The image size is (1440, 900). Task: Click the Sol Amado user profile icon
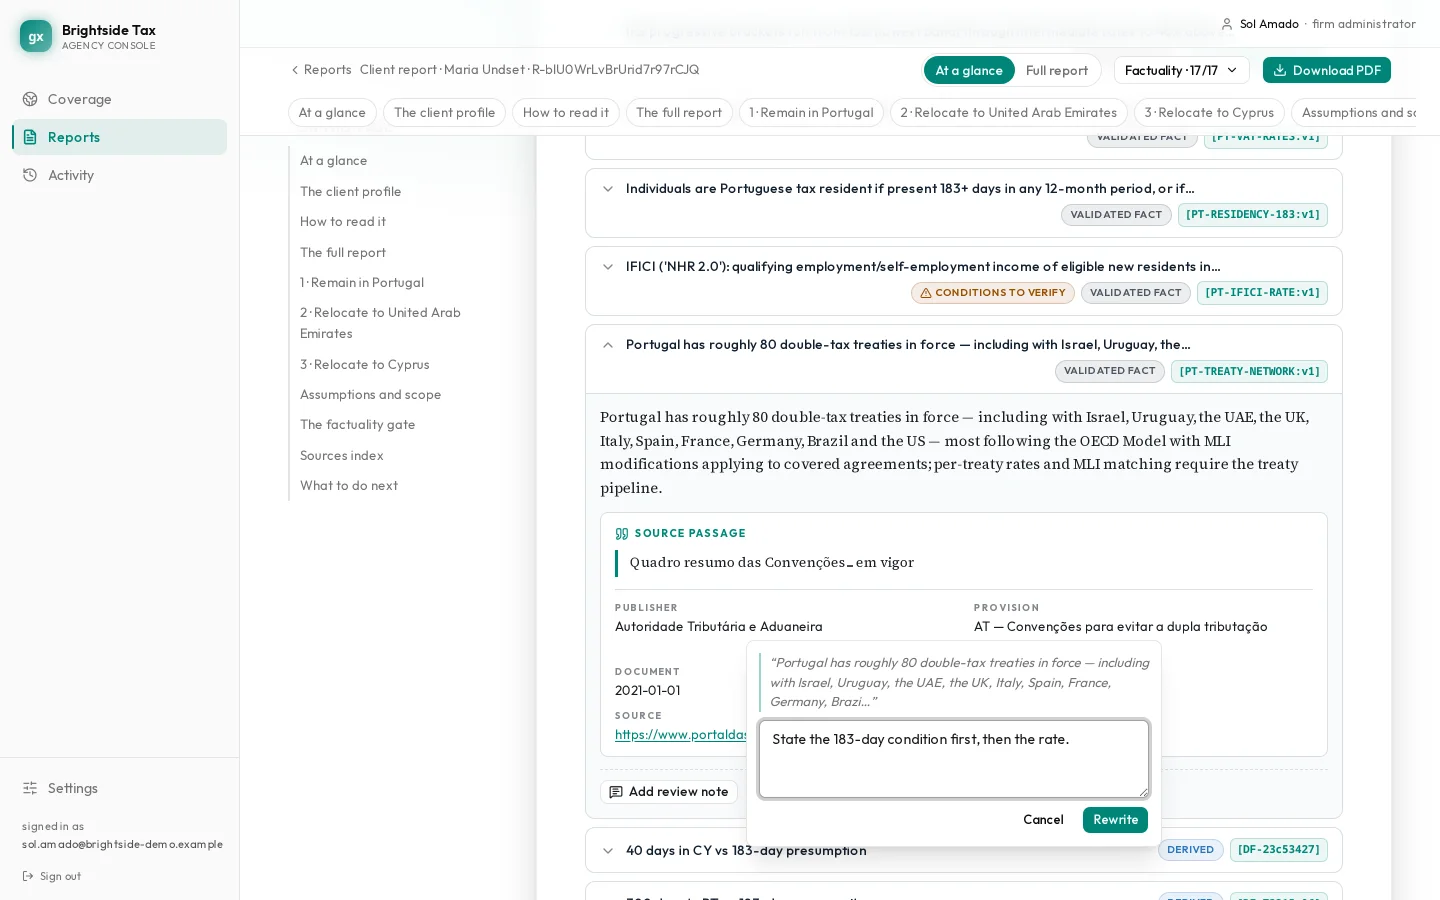point(1227,24)
